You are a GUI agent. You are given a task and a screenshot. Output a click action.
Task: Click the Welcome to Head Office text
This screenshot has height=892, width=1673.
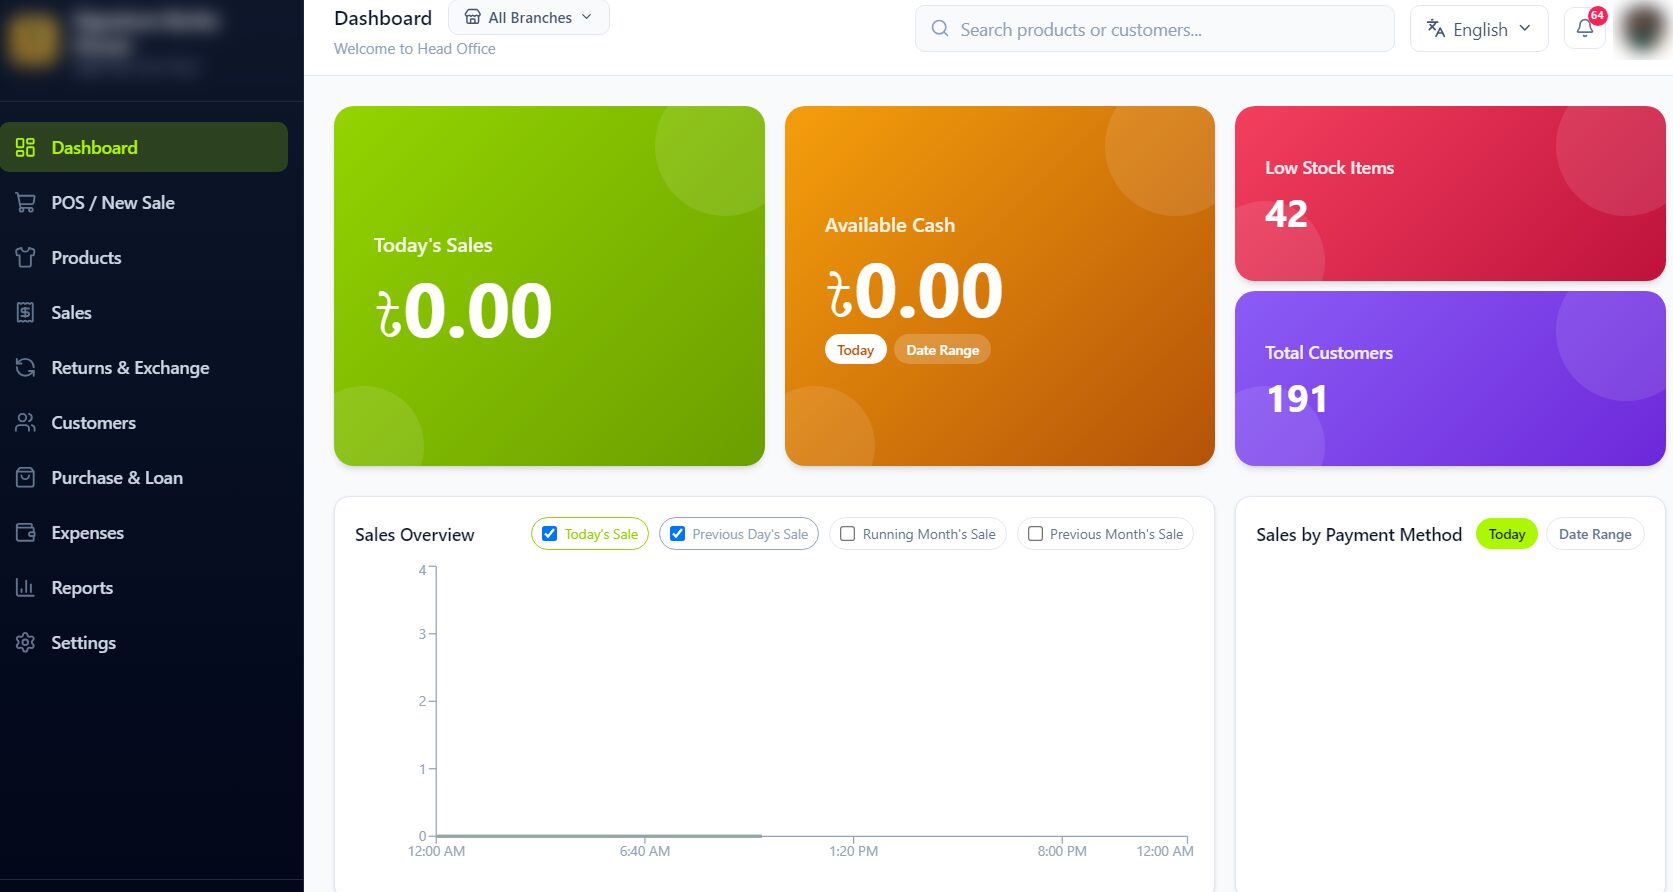414,49
